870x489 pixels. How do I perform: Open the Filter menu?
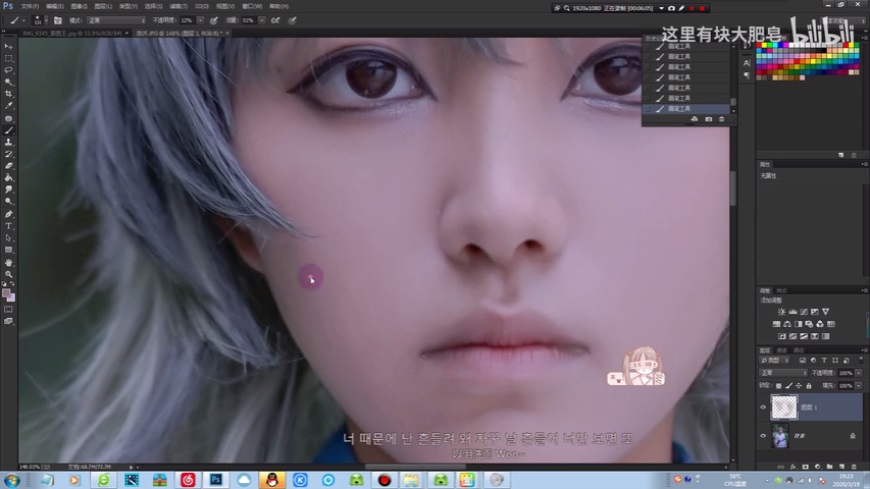tap(178, 6)
